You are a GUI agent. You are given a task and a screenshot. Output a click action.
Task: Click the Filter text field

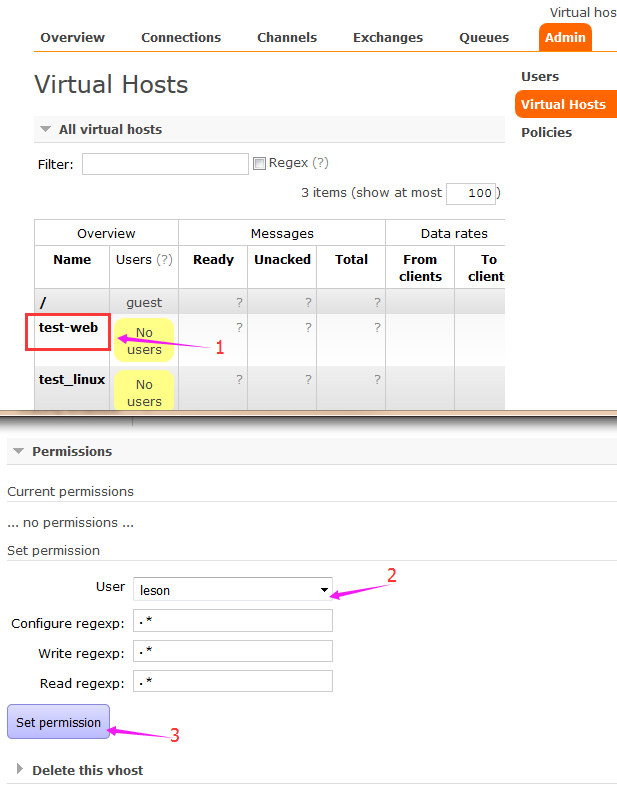(x=165, y=164)
